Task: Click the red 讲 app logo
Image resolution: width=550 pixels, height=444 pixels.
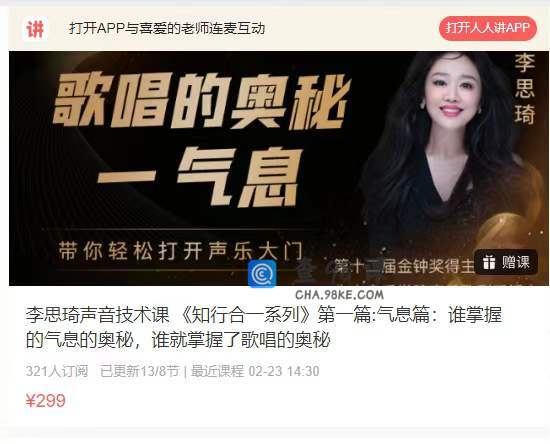Action: (35, 29)
